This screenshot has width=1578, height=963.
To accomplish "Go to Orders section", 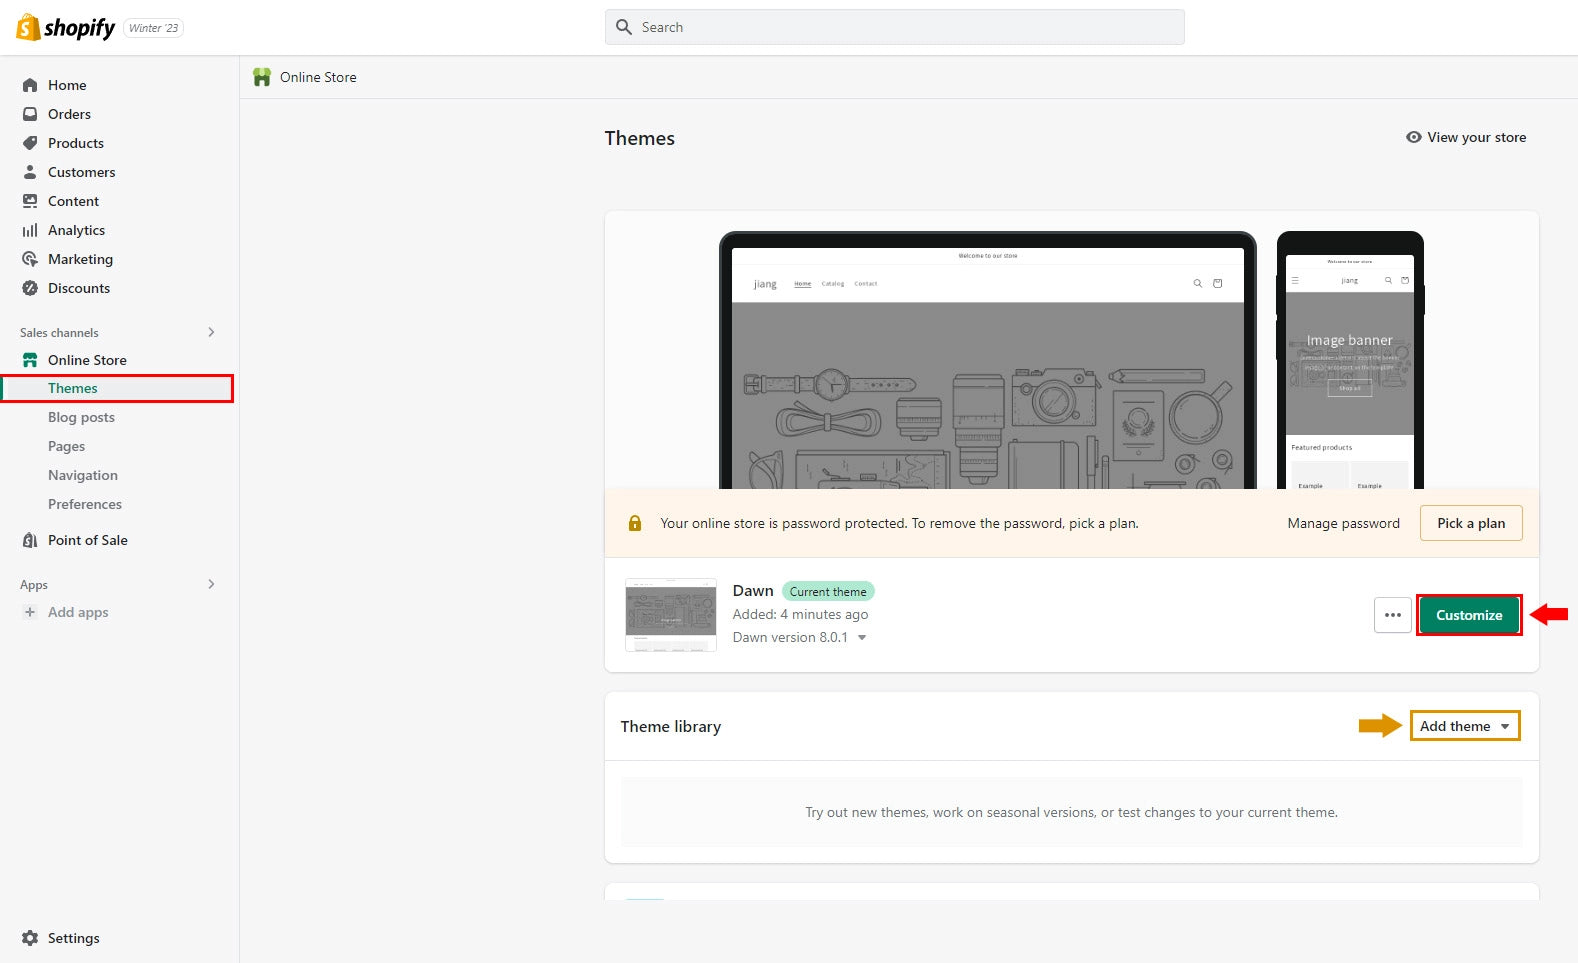I will pos(69,114).
